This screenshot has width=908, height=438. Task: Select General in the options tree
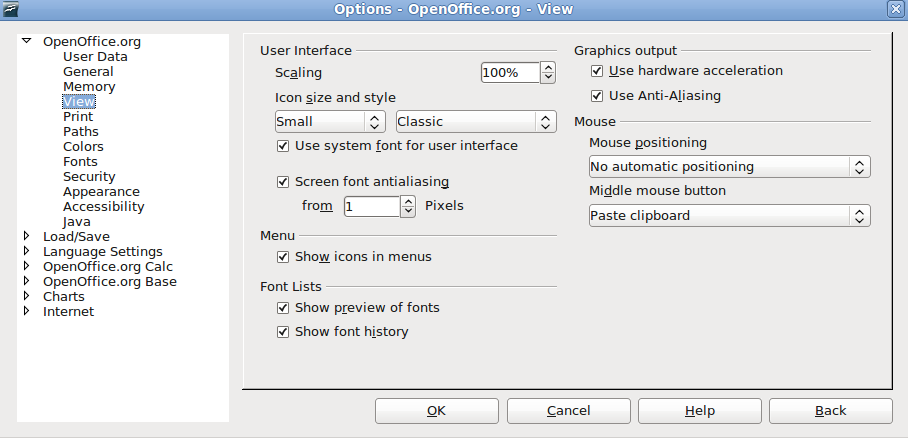point(88,72)
